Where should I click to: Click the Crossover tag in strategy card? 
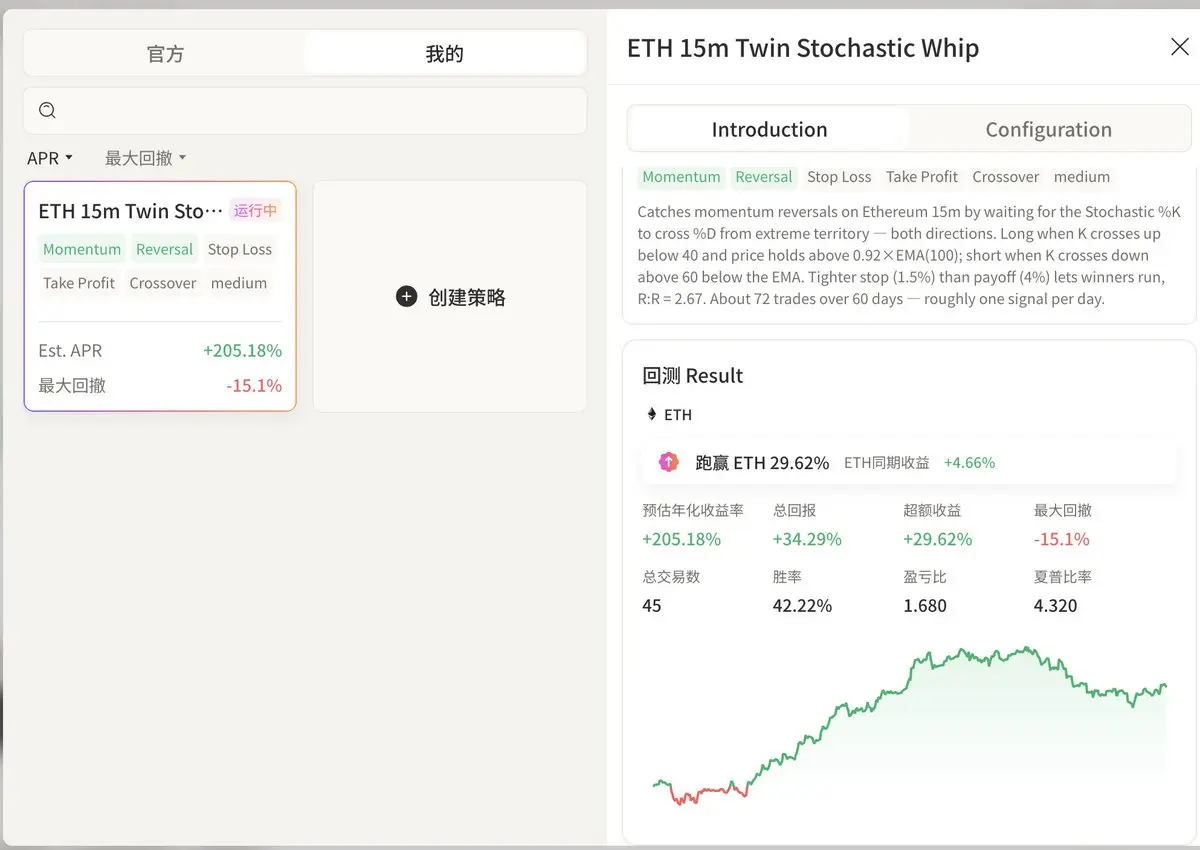[163, 283]
